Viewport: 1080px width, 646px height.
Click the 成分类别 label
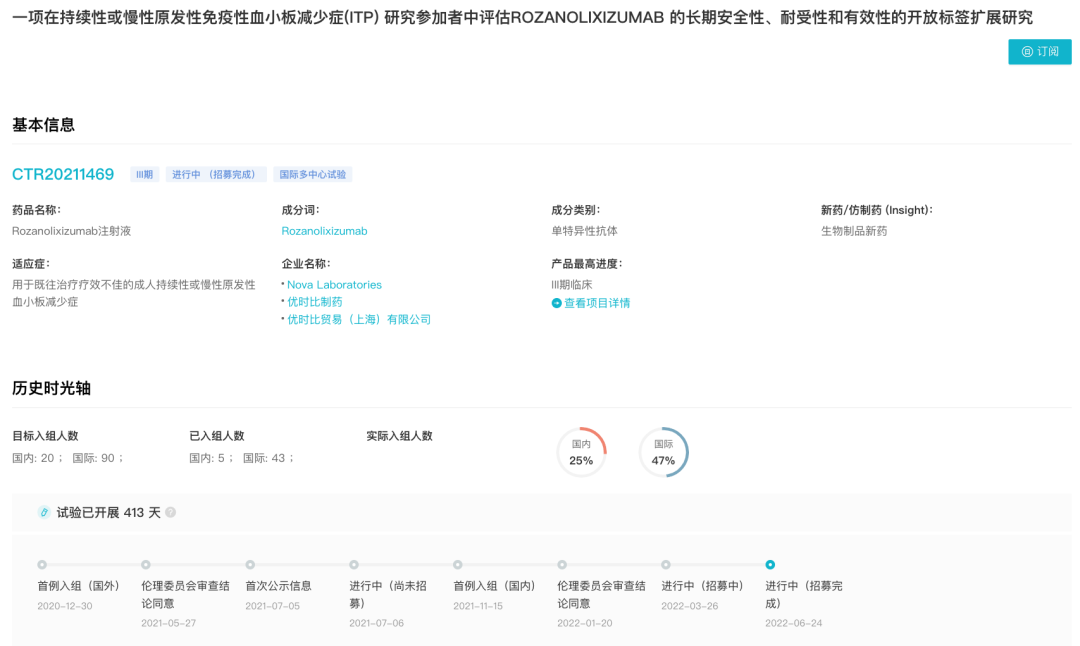pyautogui.click(x=576, y=210)
